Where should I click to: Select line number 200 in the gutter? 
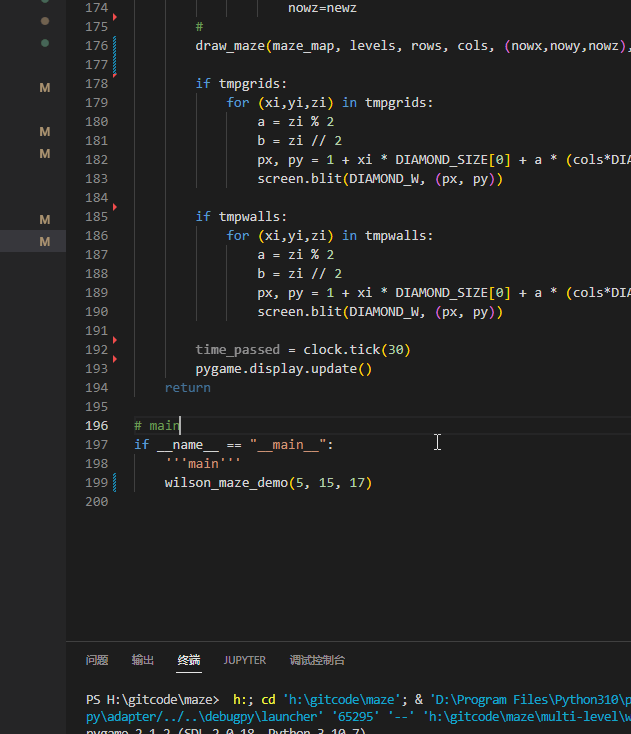click(97, 501)
